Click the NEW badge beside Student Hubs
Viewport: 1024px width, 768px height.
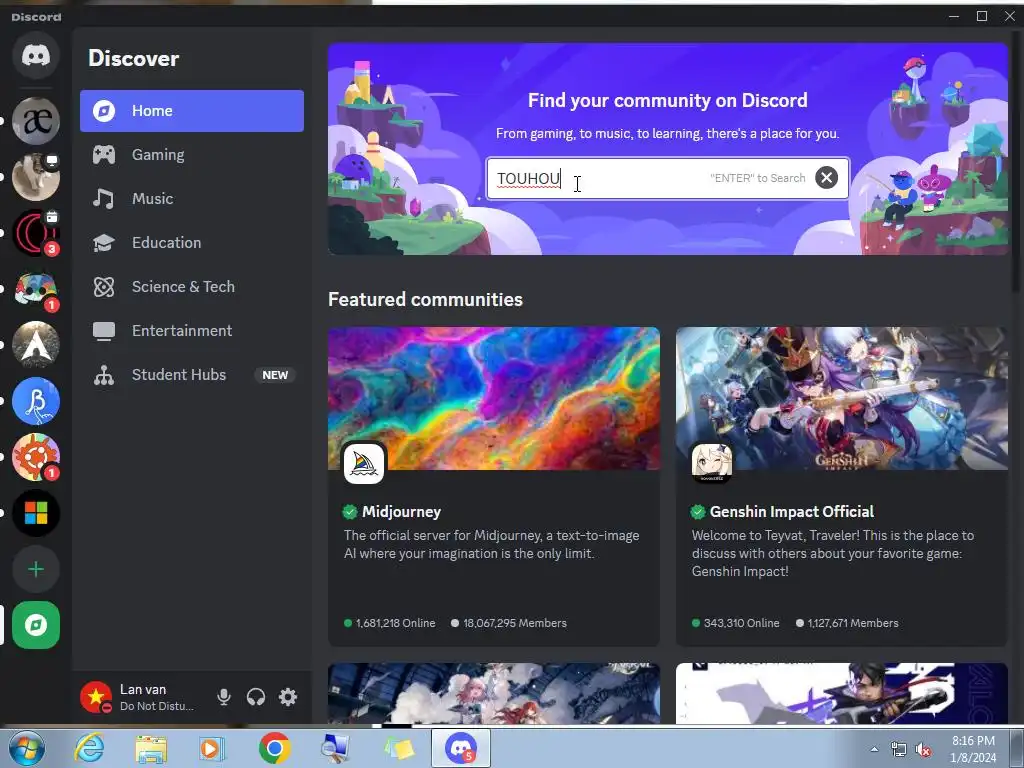(x=275, y=375)
